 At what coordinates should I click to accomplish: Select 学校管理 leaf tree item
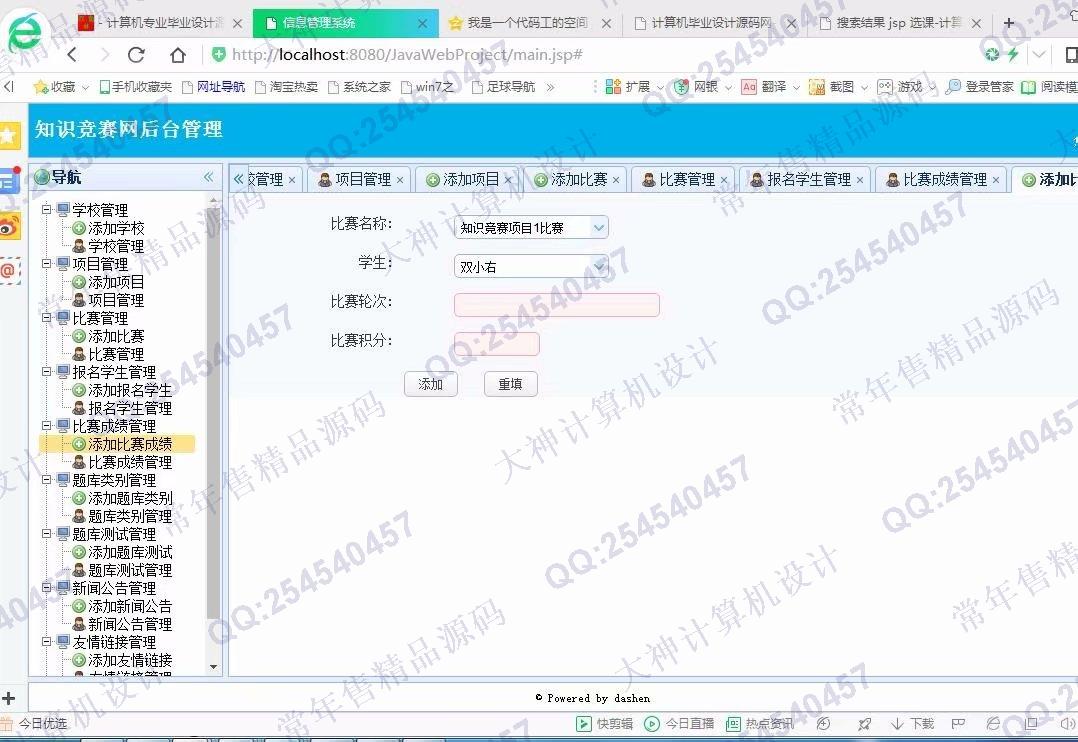[x=116, y=246]
